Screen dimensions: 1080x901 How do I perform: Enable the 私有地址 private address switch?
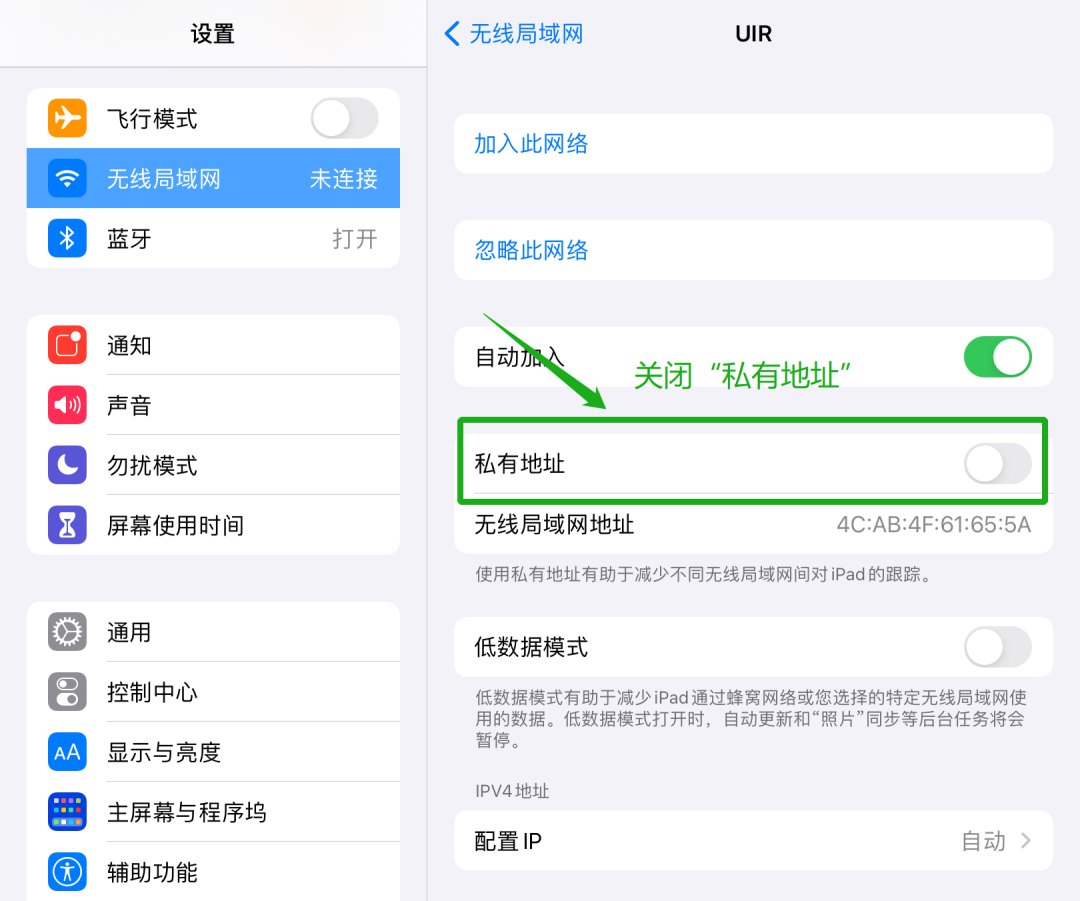click(997, 464)
